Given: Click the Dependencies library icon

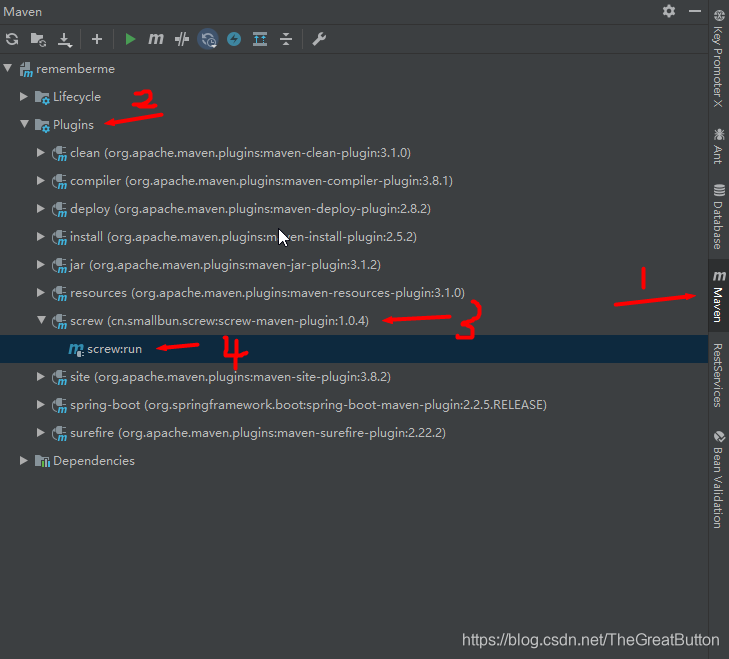Looking at the screenshot, I should click(42, 461).
